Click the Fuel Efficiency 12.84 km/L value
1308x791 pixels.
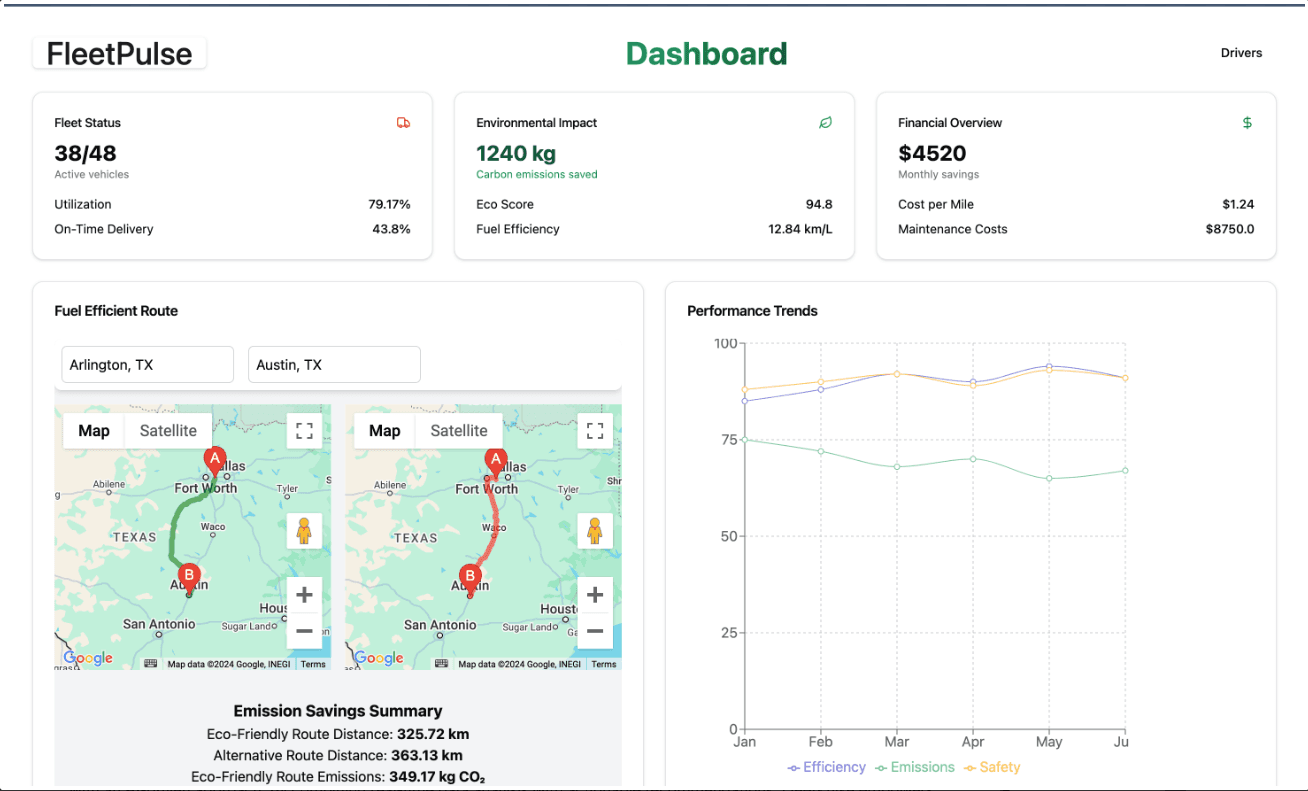tap(800, 229)
